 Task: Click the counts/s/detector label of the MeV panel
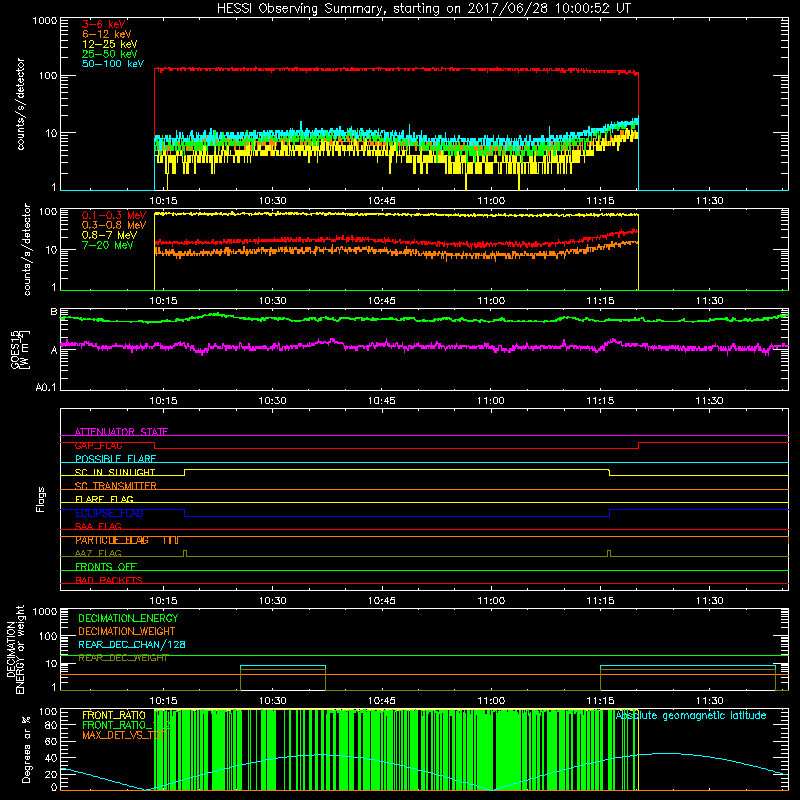point(27,249)
